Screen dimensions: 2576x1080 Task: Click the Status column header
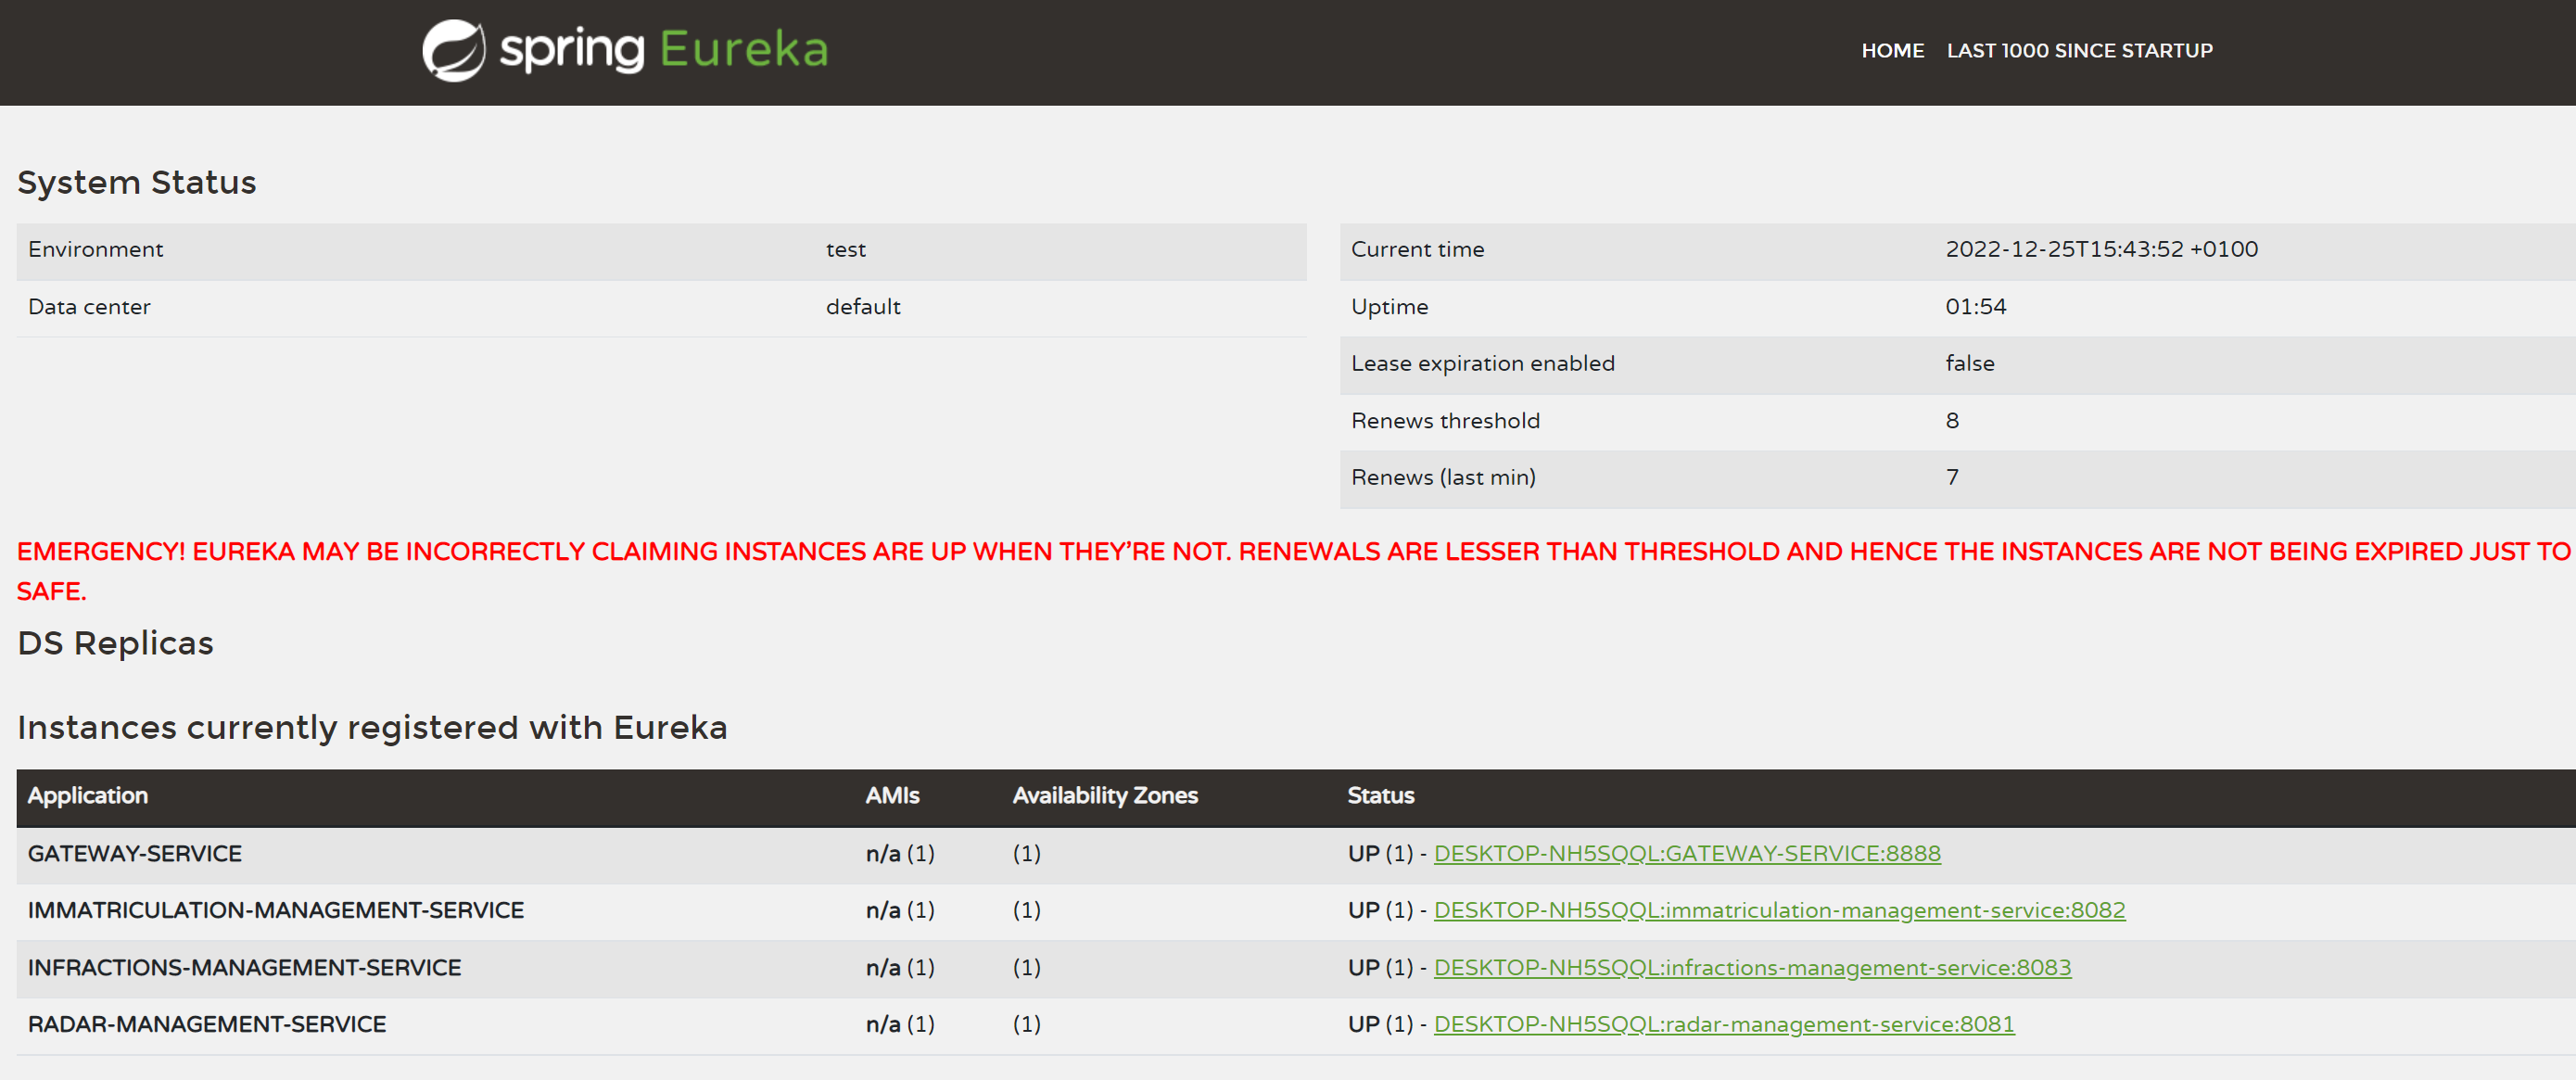pyautogui.click(x=1380, y=796)
